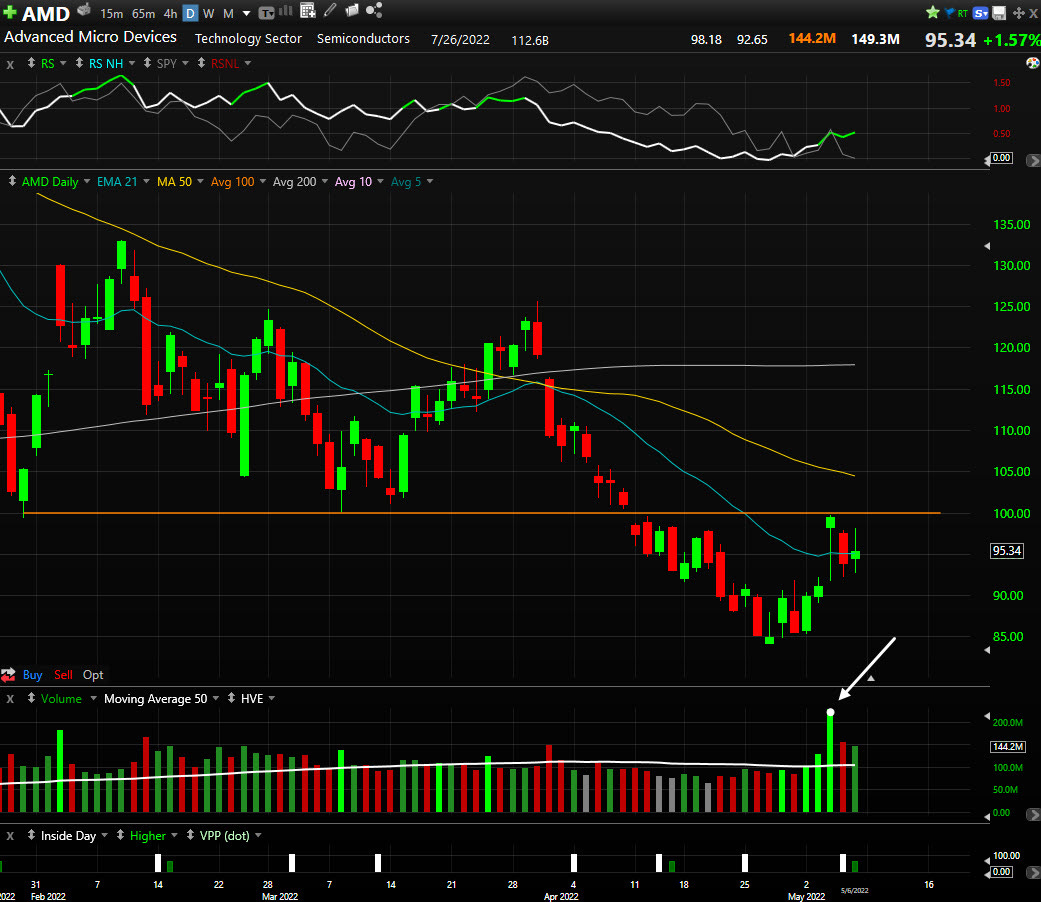The image size is (1041, 902).
Task: Click the reorder arrows beside Higher
Action: 120,836
